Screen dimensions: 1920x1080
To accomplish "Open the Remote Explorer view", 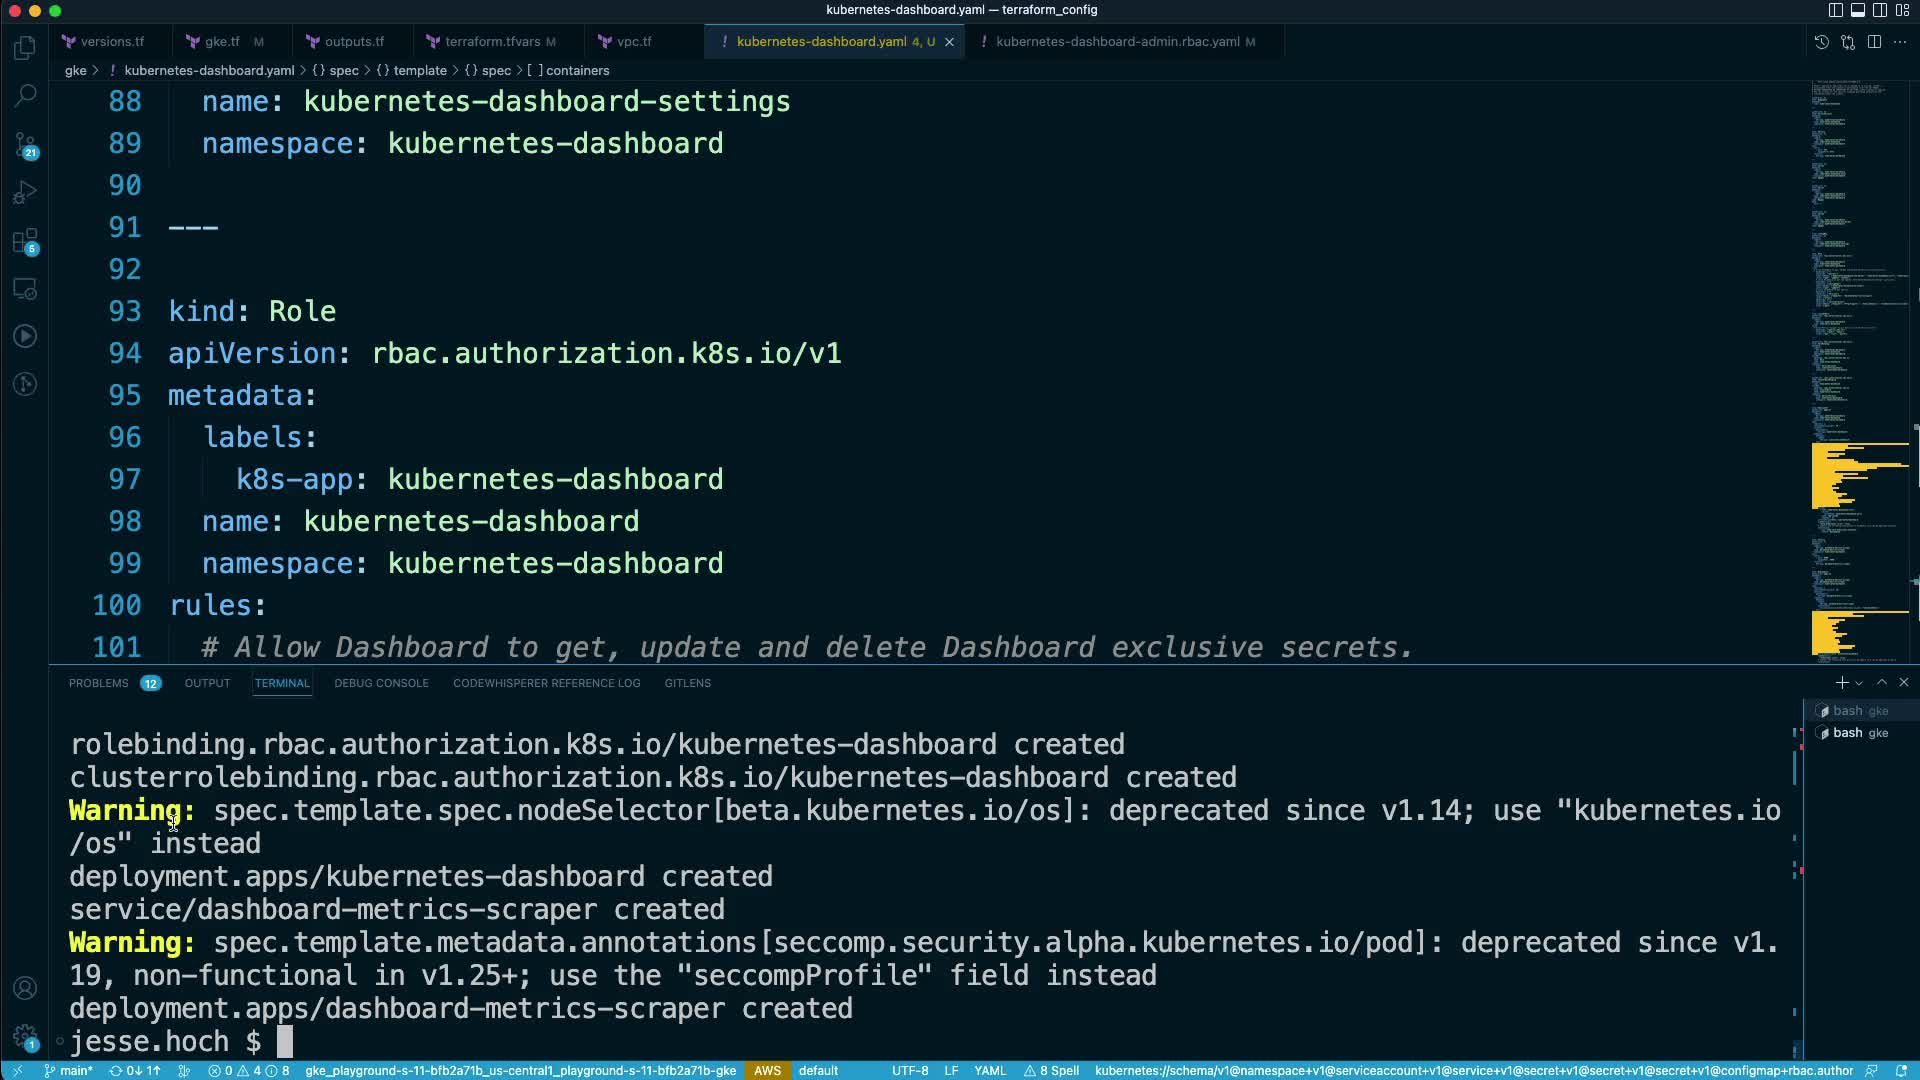I will (x=25, y=289).
